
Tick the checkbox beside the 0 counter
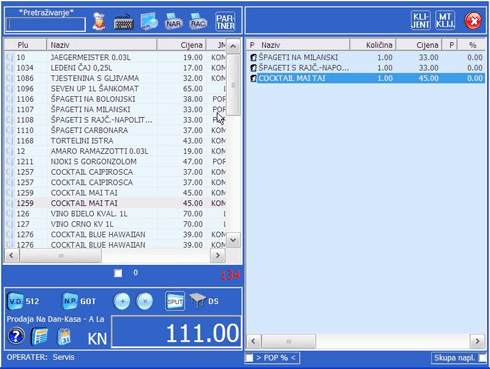pyautogui.click(x=118, y=273)
